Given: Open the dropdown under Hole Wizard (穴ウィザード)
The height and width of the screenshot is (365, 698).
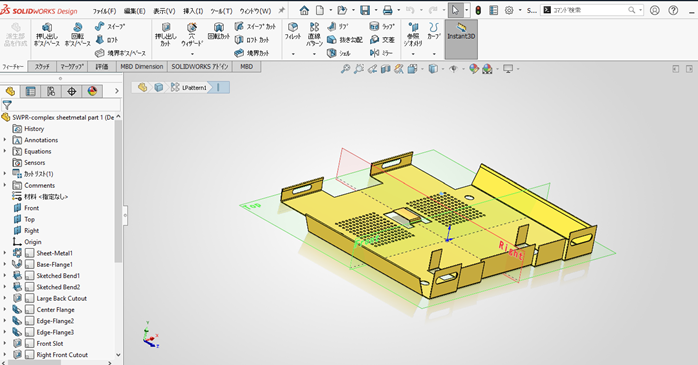Looking at the screenshot, I should (192, 54).
